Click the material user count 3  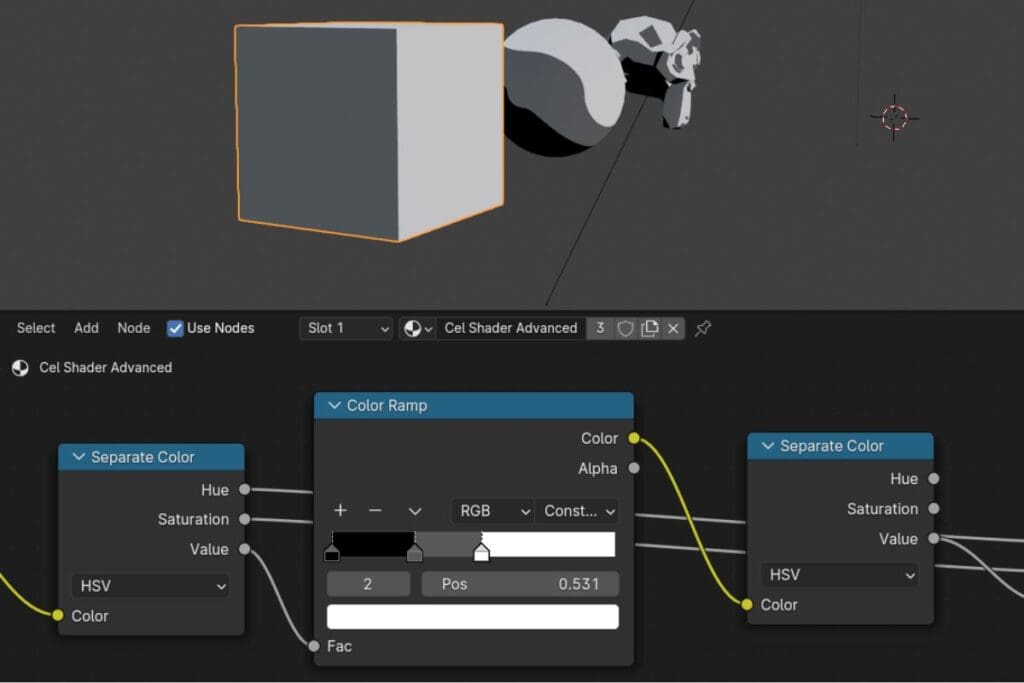[x=600, y=328]
